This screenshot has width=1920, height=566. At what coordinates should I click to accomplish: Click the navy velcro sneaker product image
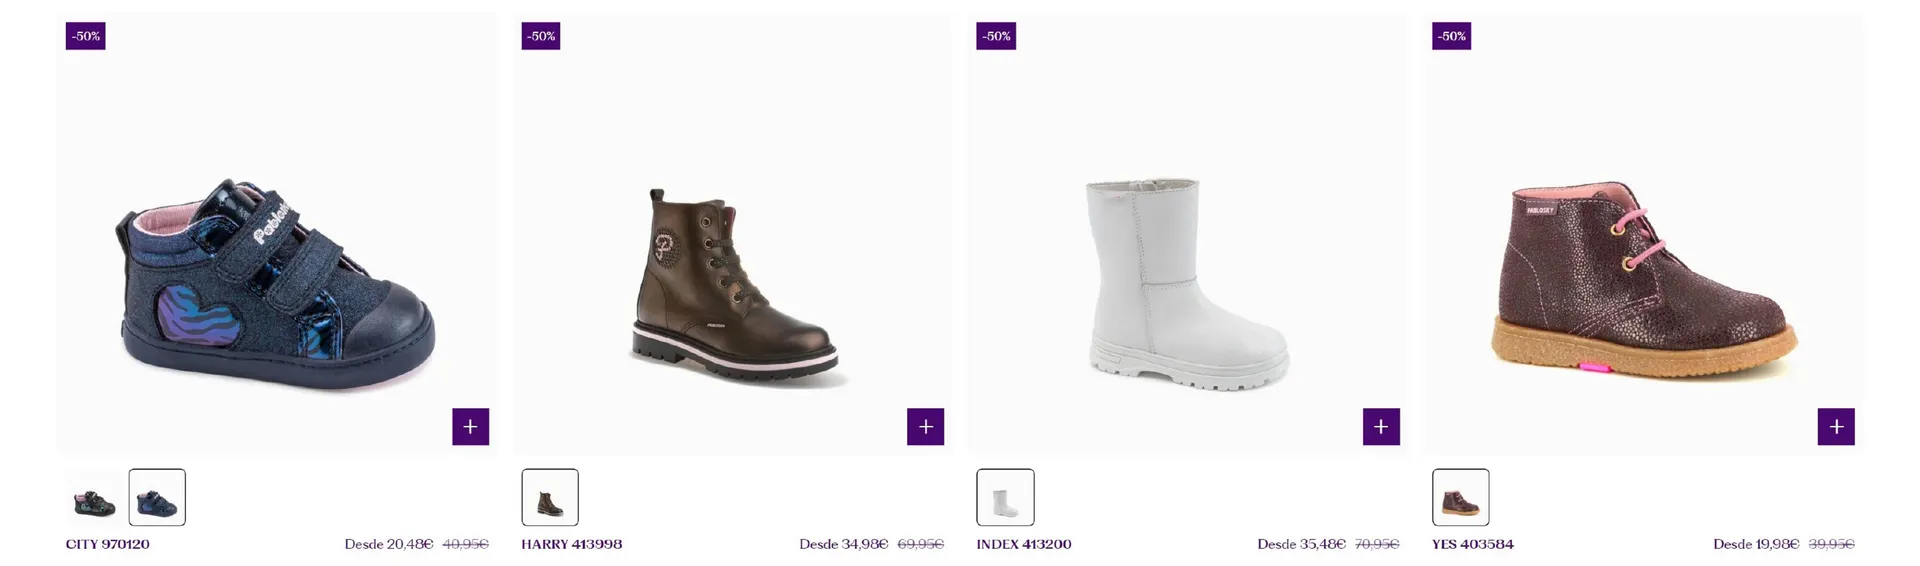[277, 285]
